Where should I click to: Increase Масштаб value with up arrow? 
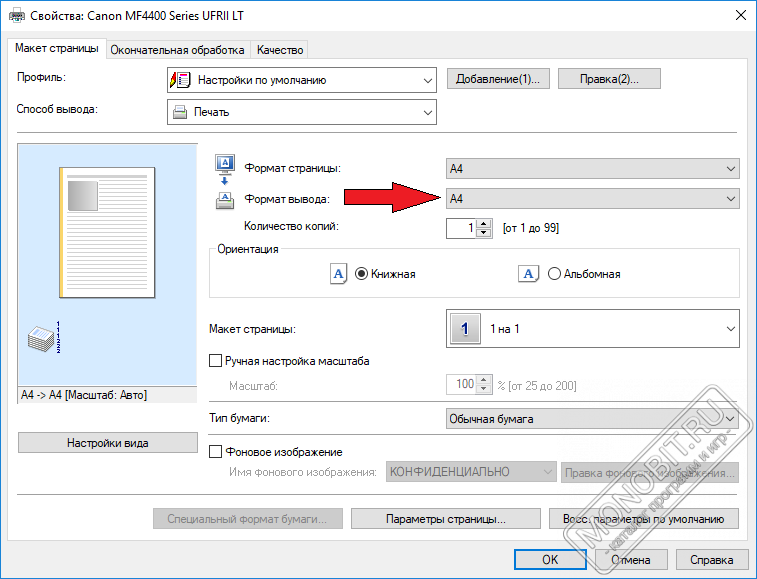[x=484, y=380]
